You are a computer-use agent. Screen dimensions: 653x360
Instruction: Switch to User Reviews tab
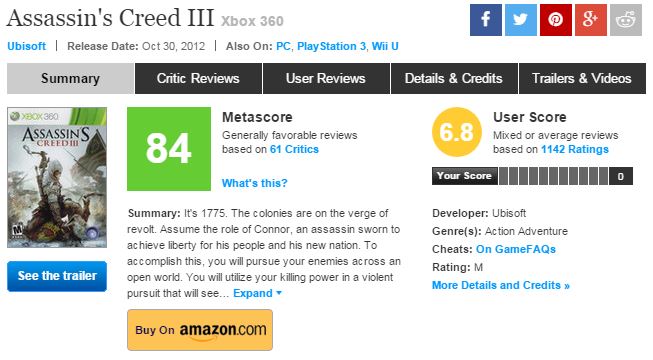[326, 78]
